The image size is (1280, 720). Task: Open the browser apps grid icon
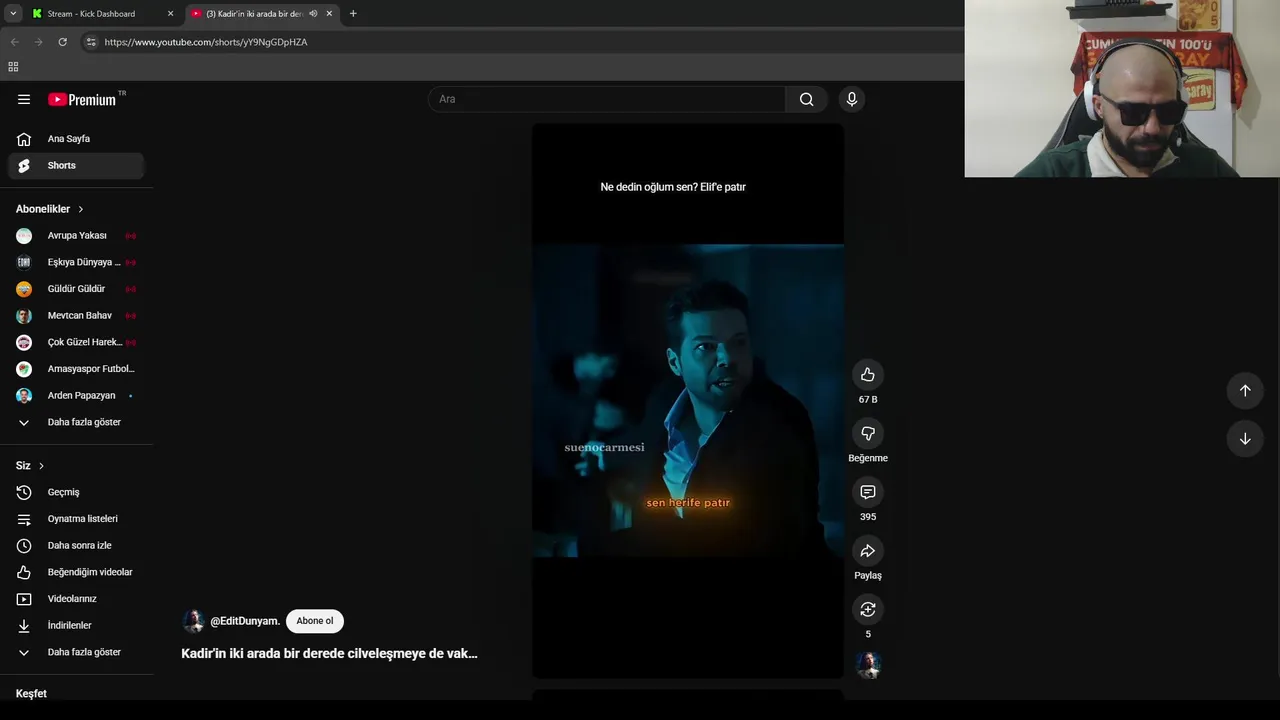pyautogui.click(x=13, y=67)
